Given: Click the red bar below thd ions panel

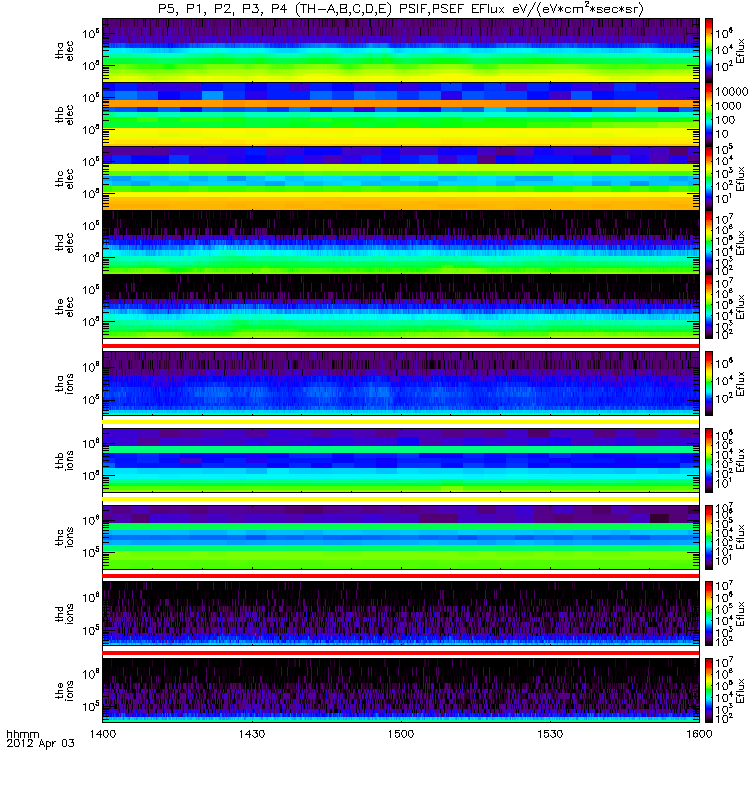Looking at the screenshot, I should 401,653.
